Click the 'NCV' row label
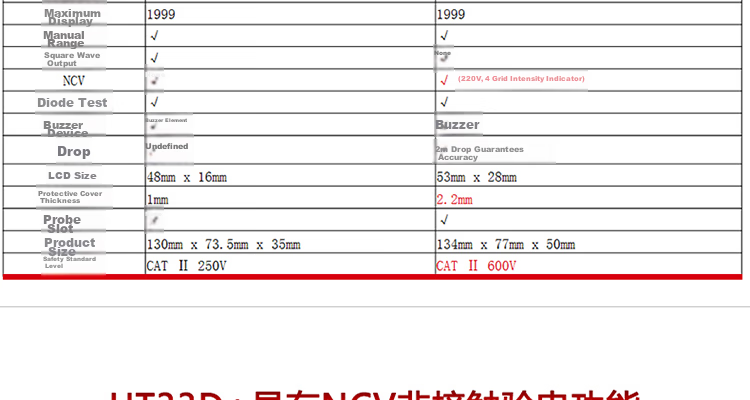This screenshot has width=750, height=400. tap(74, 80)
